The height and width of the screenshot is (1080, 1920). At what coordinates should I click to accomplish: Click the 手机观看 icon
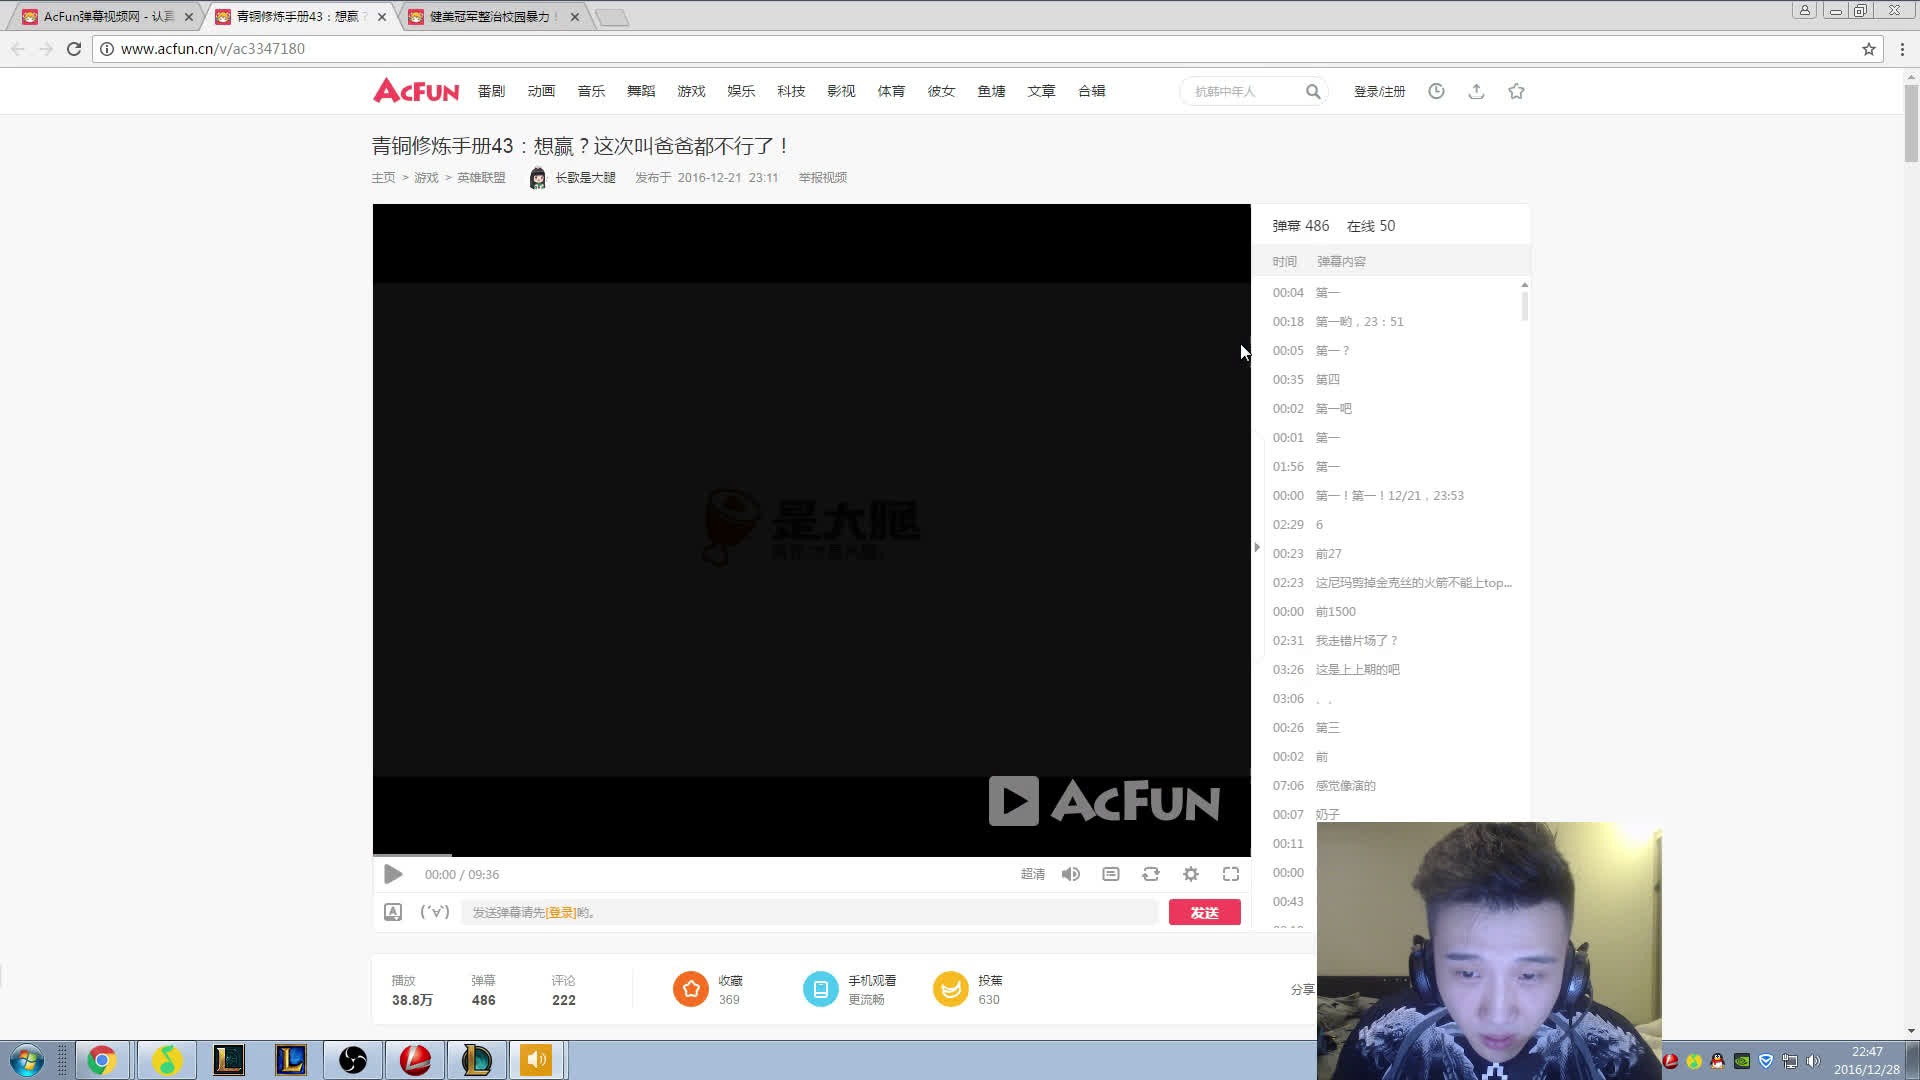pos(821,989)
